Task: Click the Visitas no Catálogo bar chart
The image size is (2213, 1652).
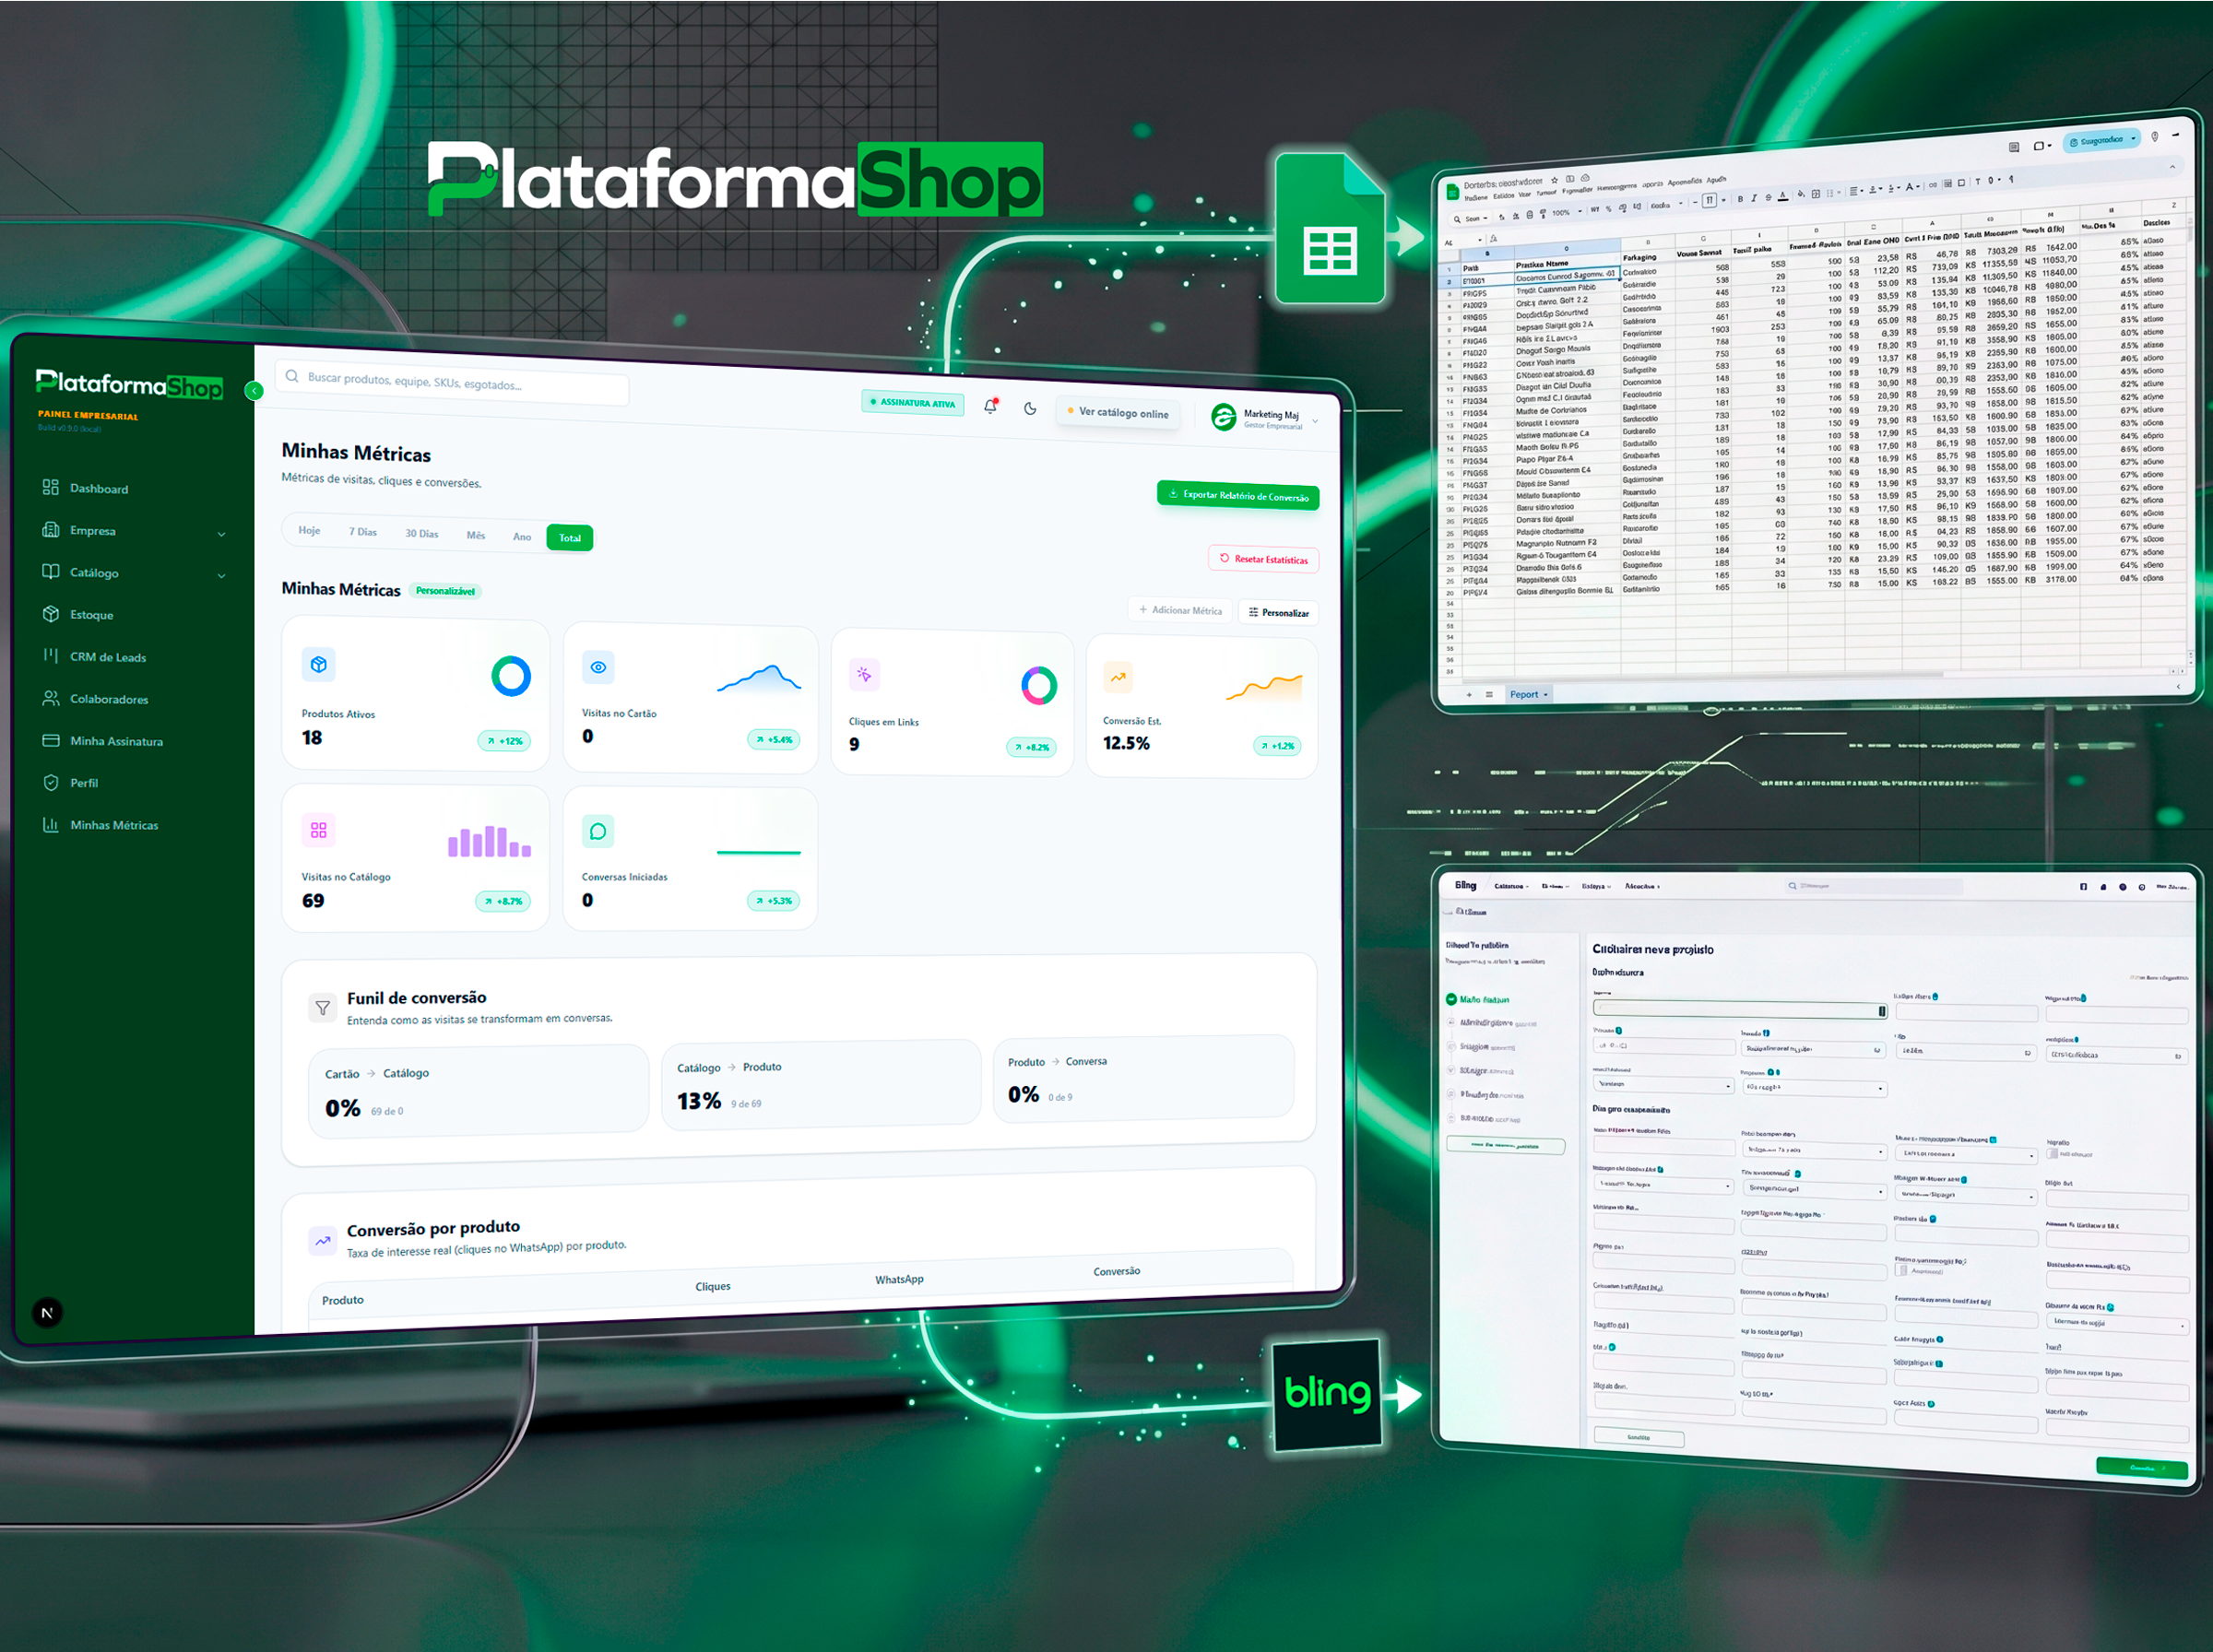Action: (x=489, y=841)
